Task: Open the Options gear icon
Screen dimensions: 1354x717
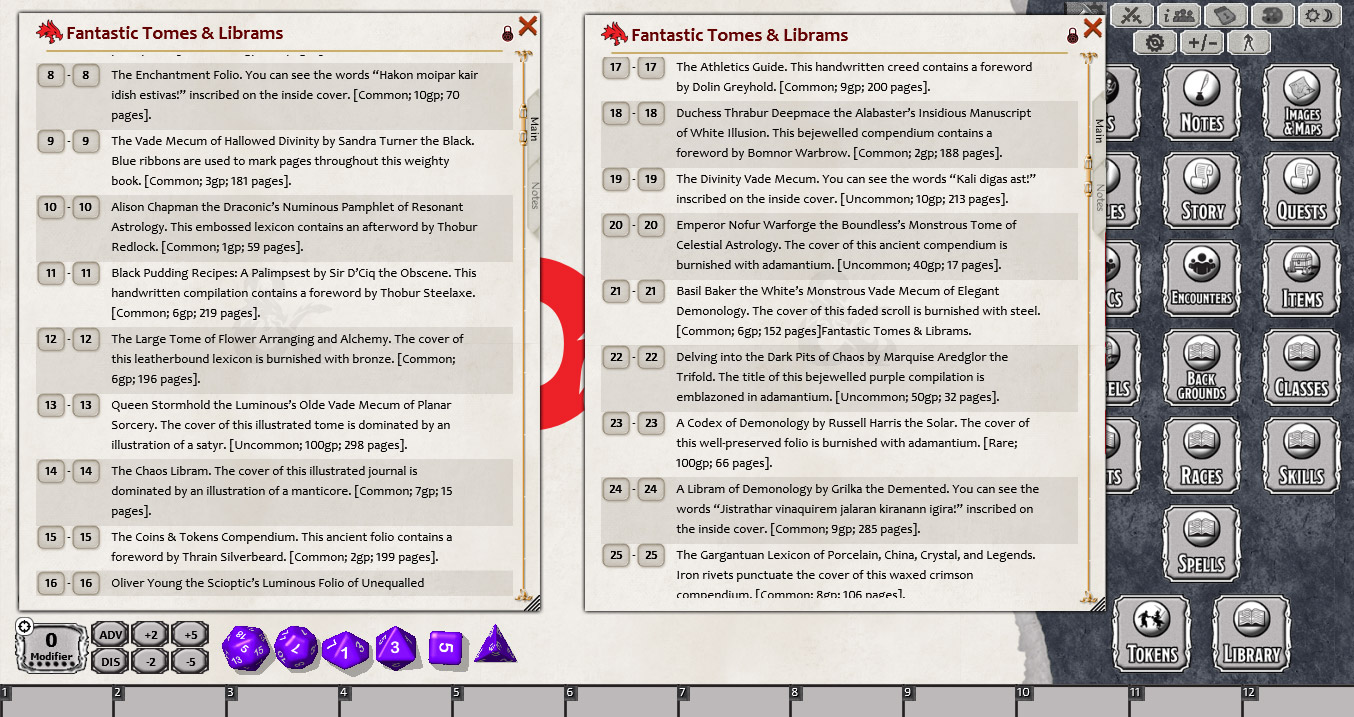Action: pyautogui.click(x=1156, y=43)
